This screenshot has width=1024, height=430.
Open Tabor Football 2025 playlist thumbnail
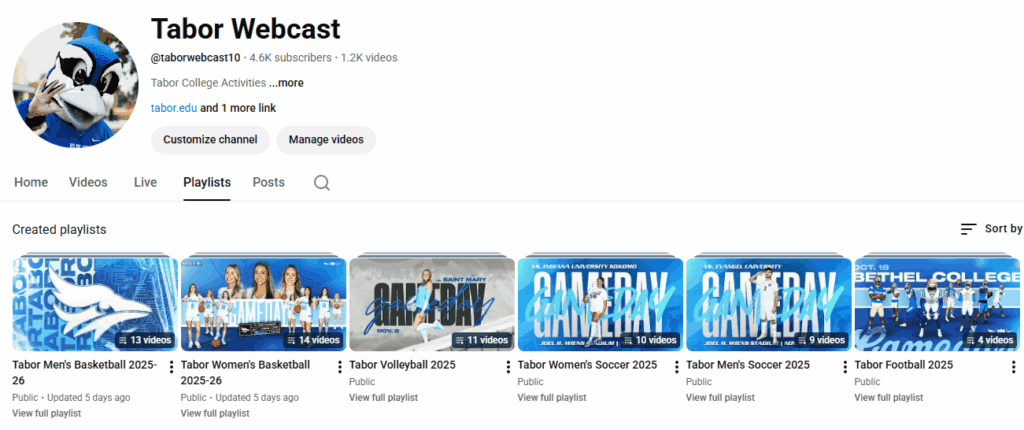coord(937,305)
